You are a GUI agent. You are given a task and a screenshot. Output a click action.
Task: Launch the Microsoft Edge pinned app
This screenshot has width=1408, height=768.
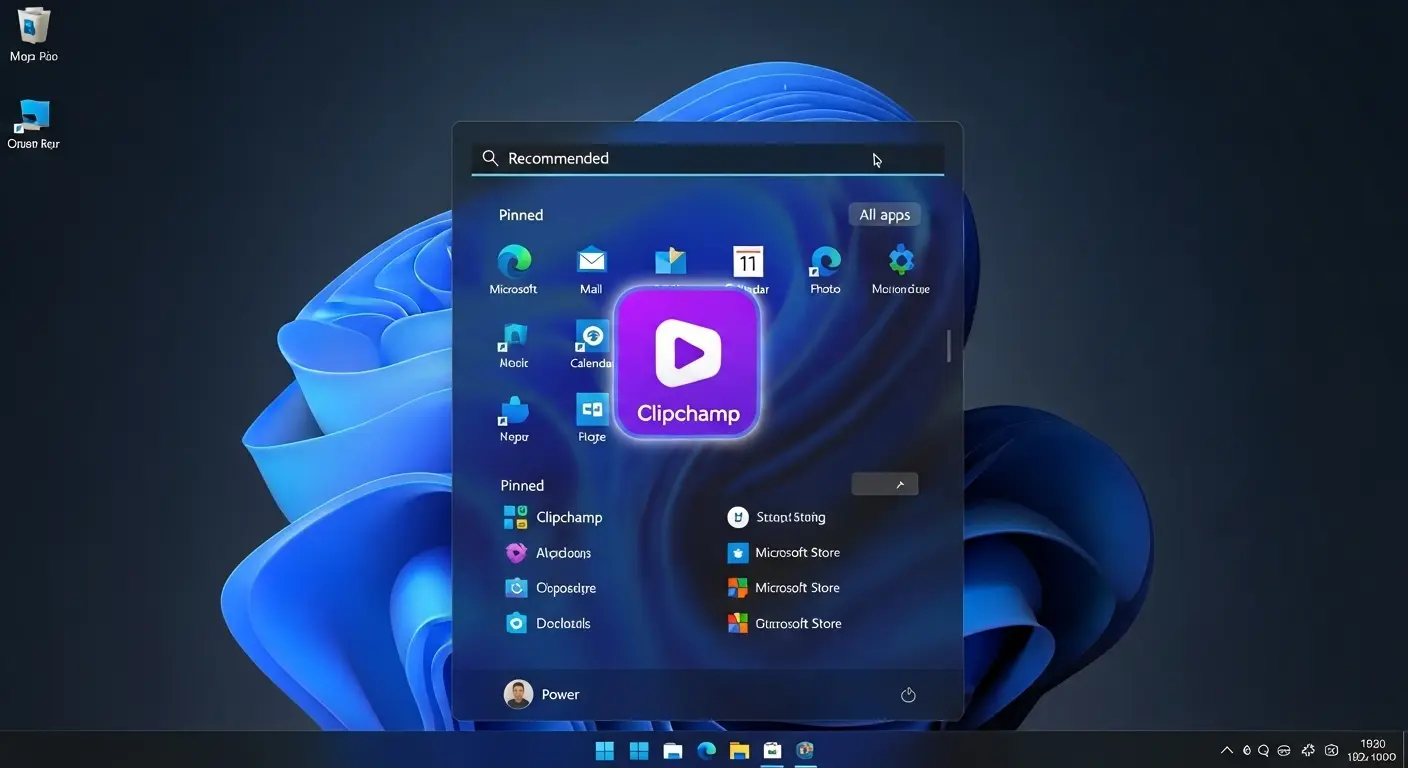click(514, 270)
